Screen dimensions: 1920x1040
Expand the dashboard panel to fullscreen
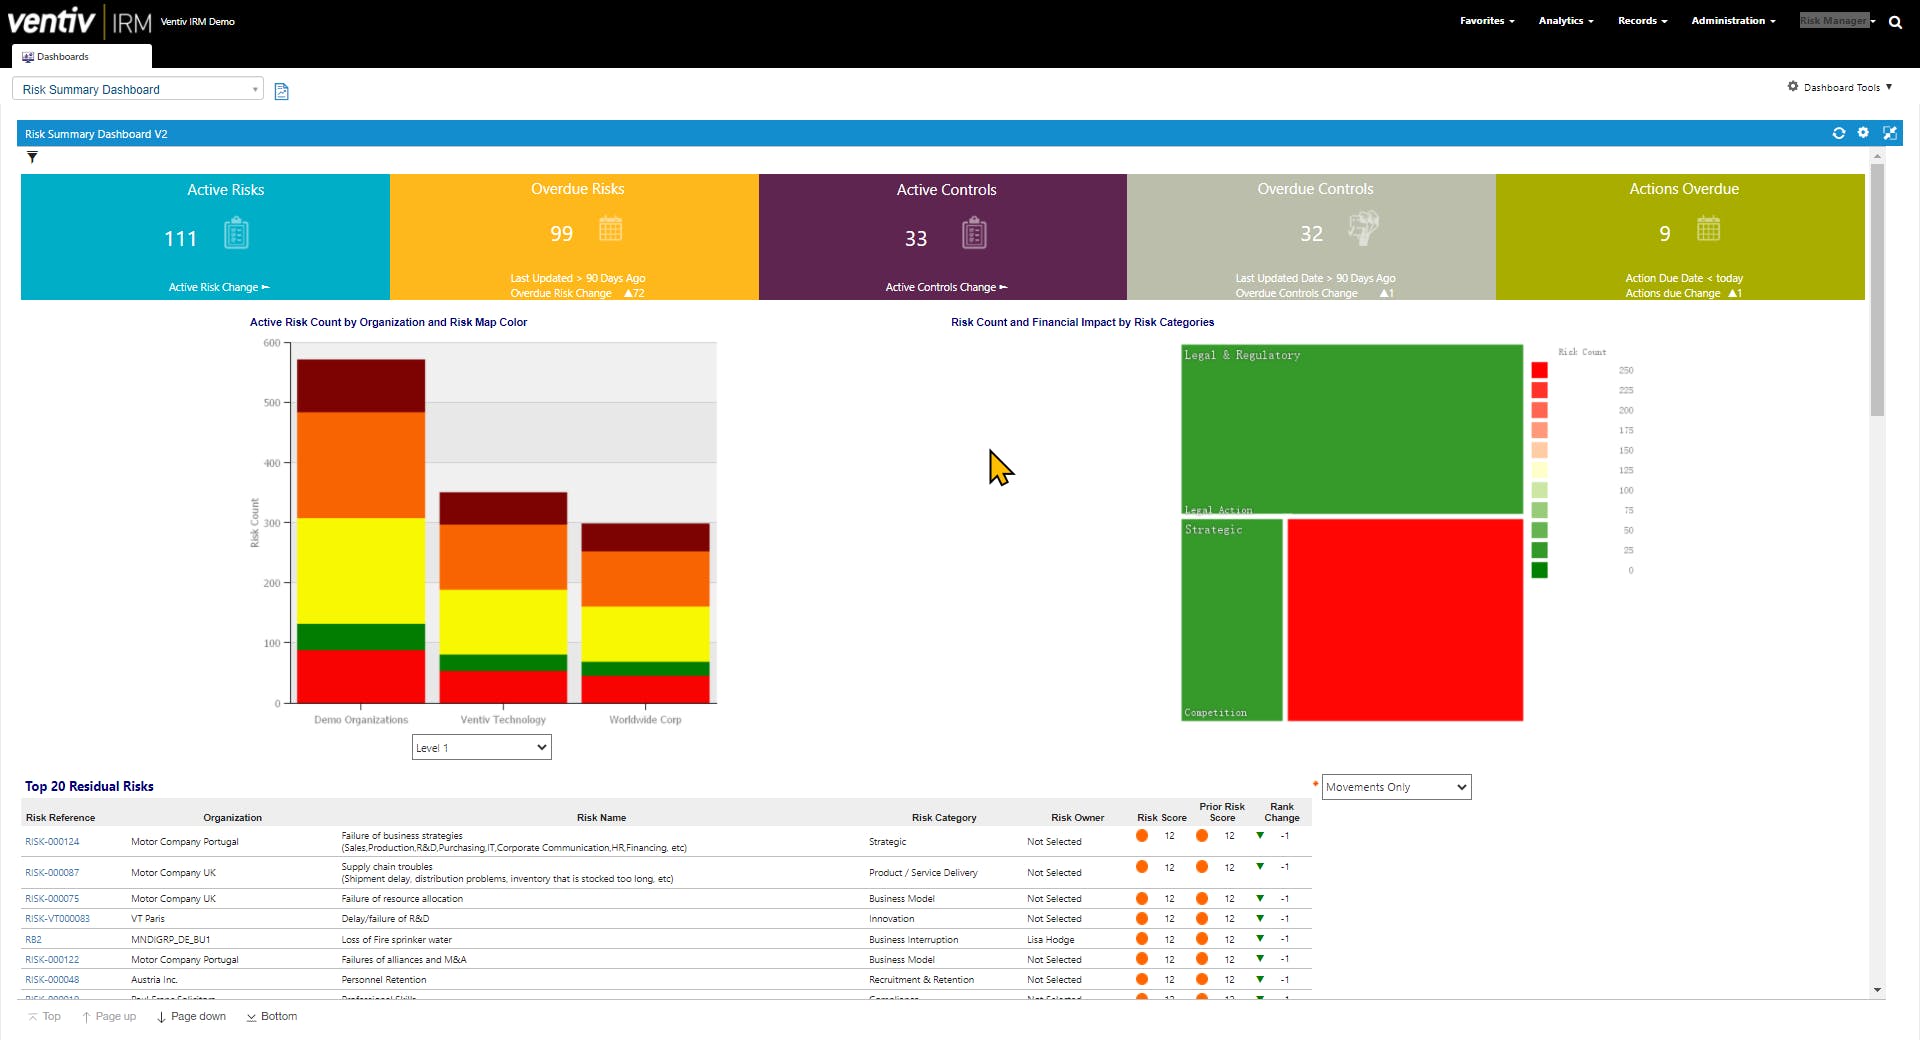pos(1889,133)
